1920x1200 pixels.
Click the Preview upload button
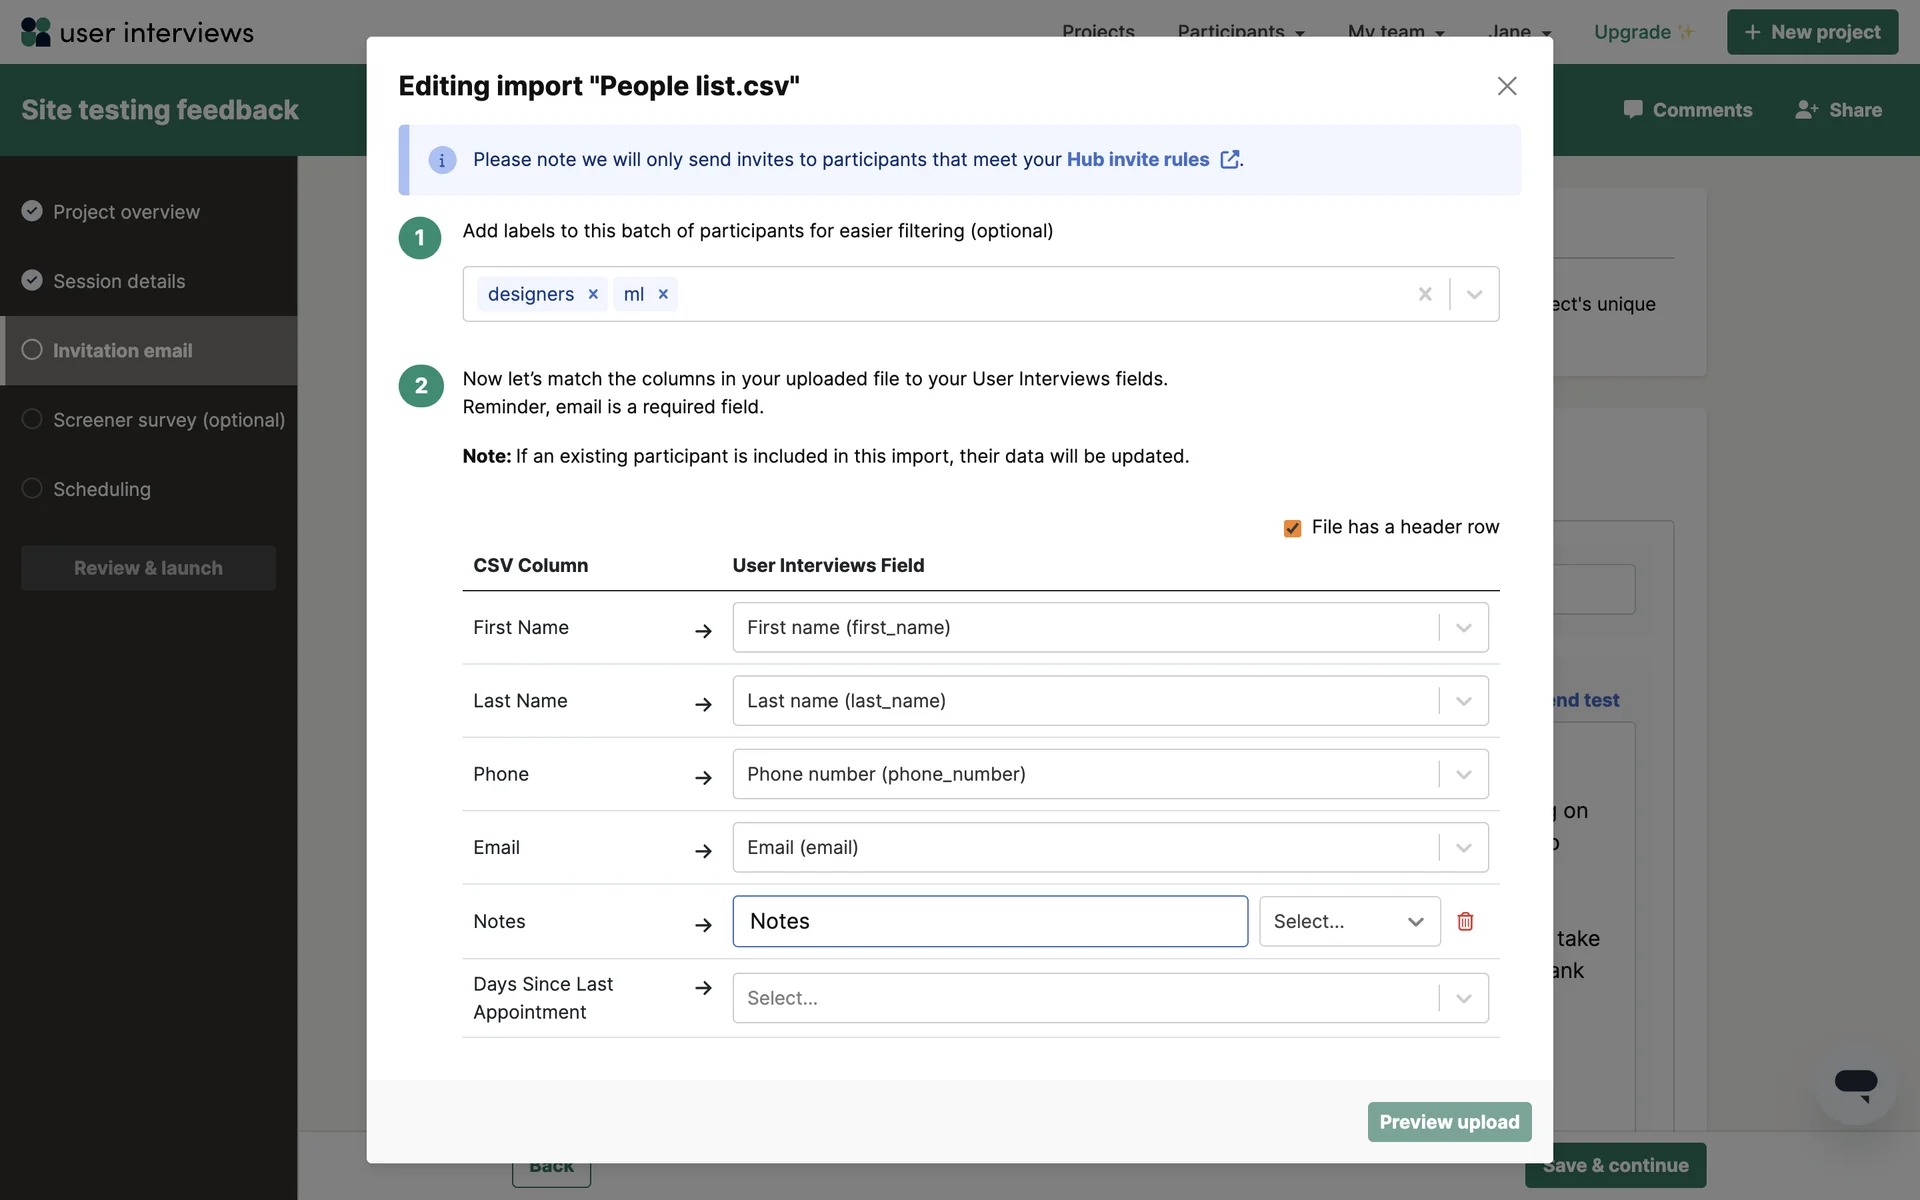click(x=1449, y=1122)
